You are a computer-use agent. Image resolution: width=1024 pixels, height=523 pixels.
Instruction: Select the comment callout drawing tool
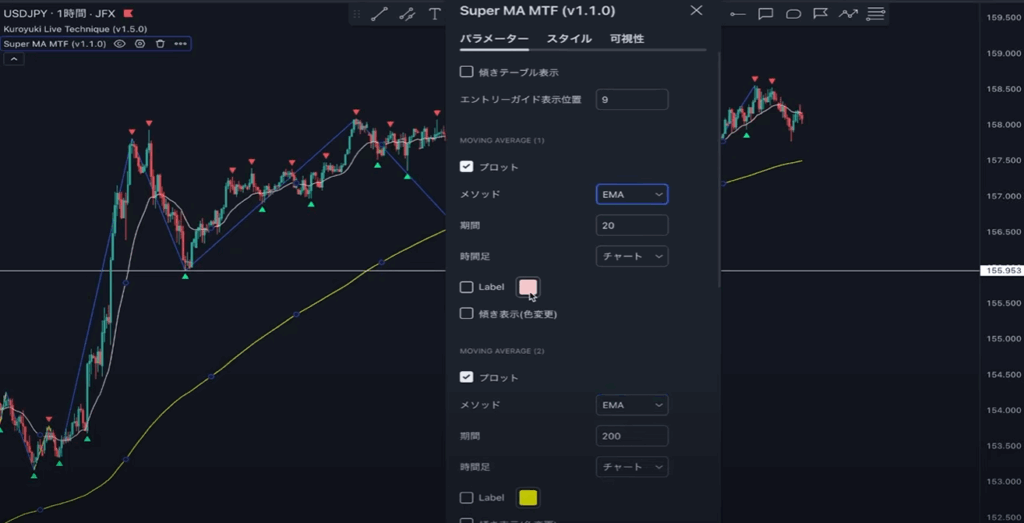pyautogui.click(x=765, y=14)
